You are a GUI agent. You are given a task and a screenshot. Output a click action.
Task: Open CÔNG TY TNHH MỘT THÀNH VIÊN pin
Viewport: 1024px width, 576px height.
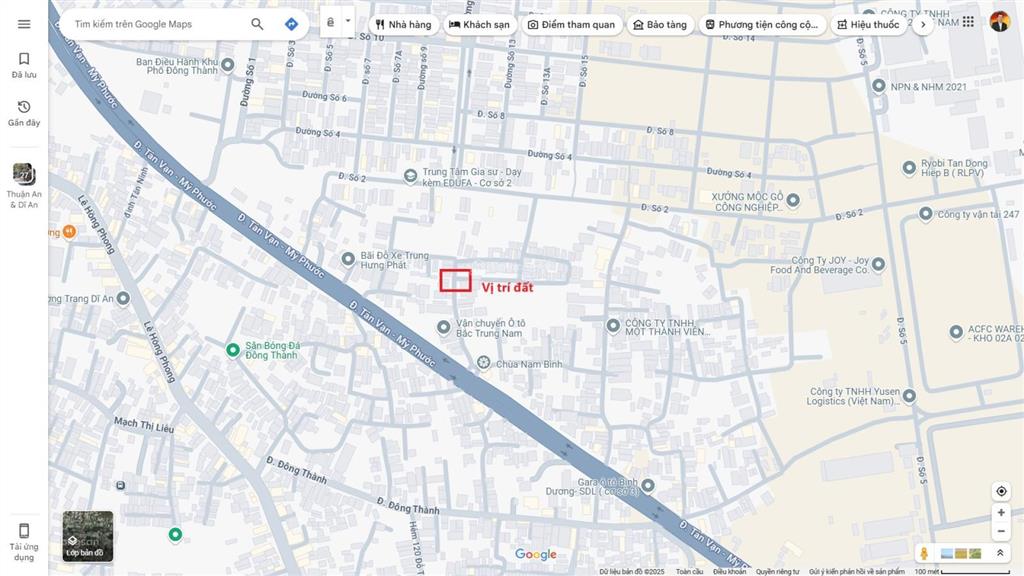click(613, 325)
